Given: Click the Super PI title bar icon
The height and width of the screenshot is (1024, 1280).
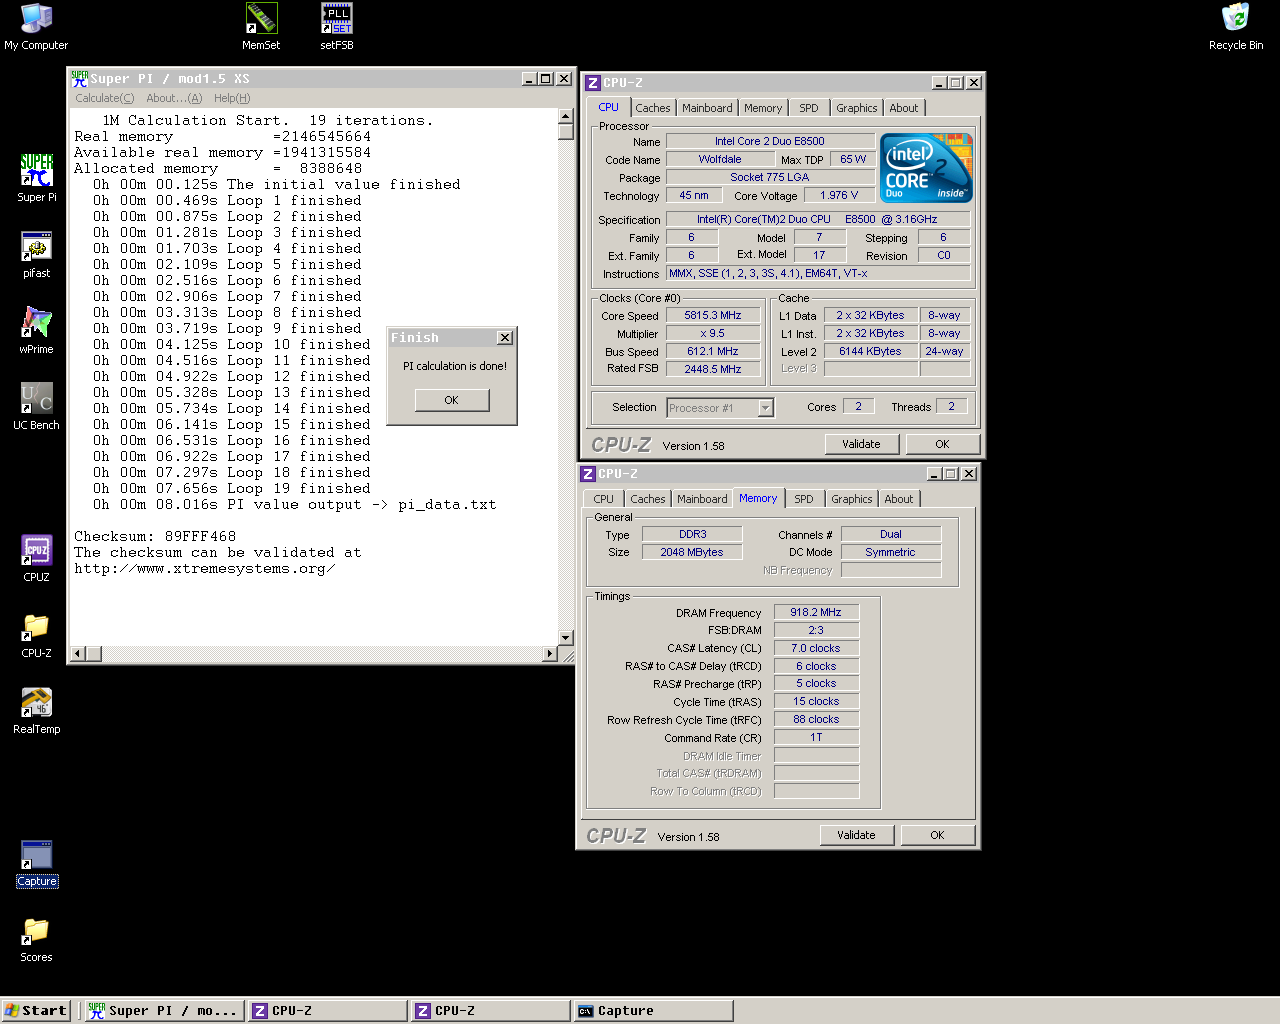Looking at the screenshot, I should pyautogui.click(x=79, y=79).
